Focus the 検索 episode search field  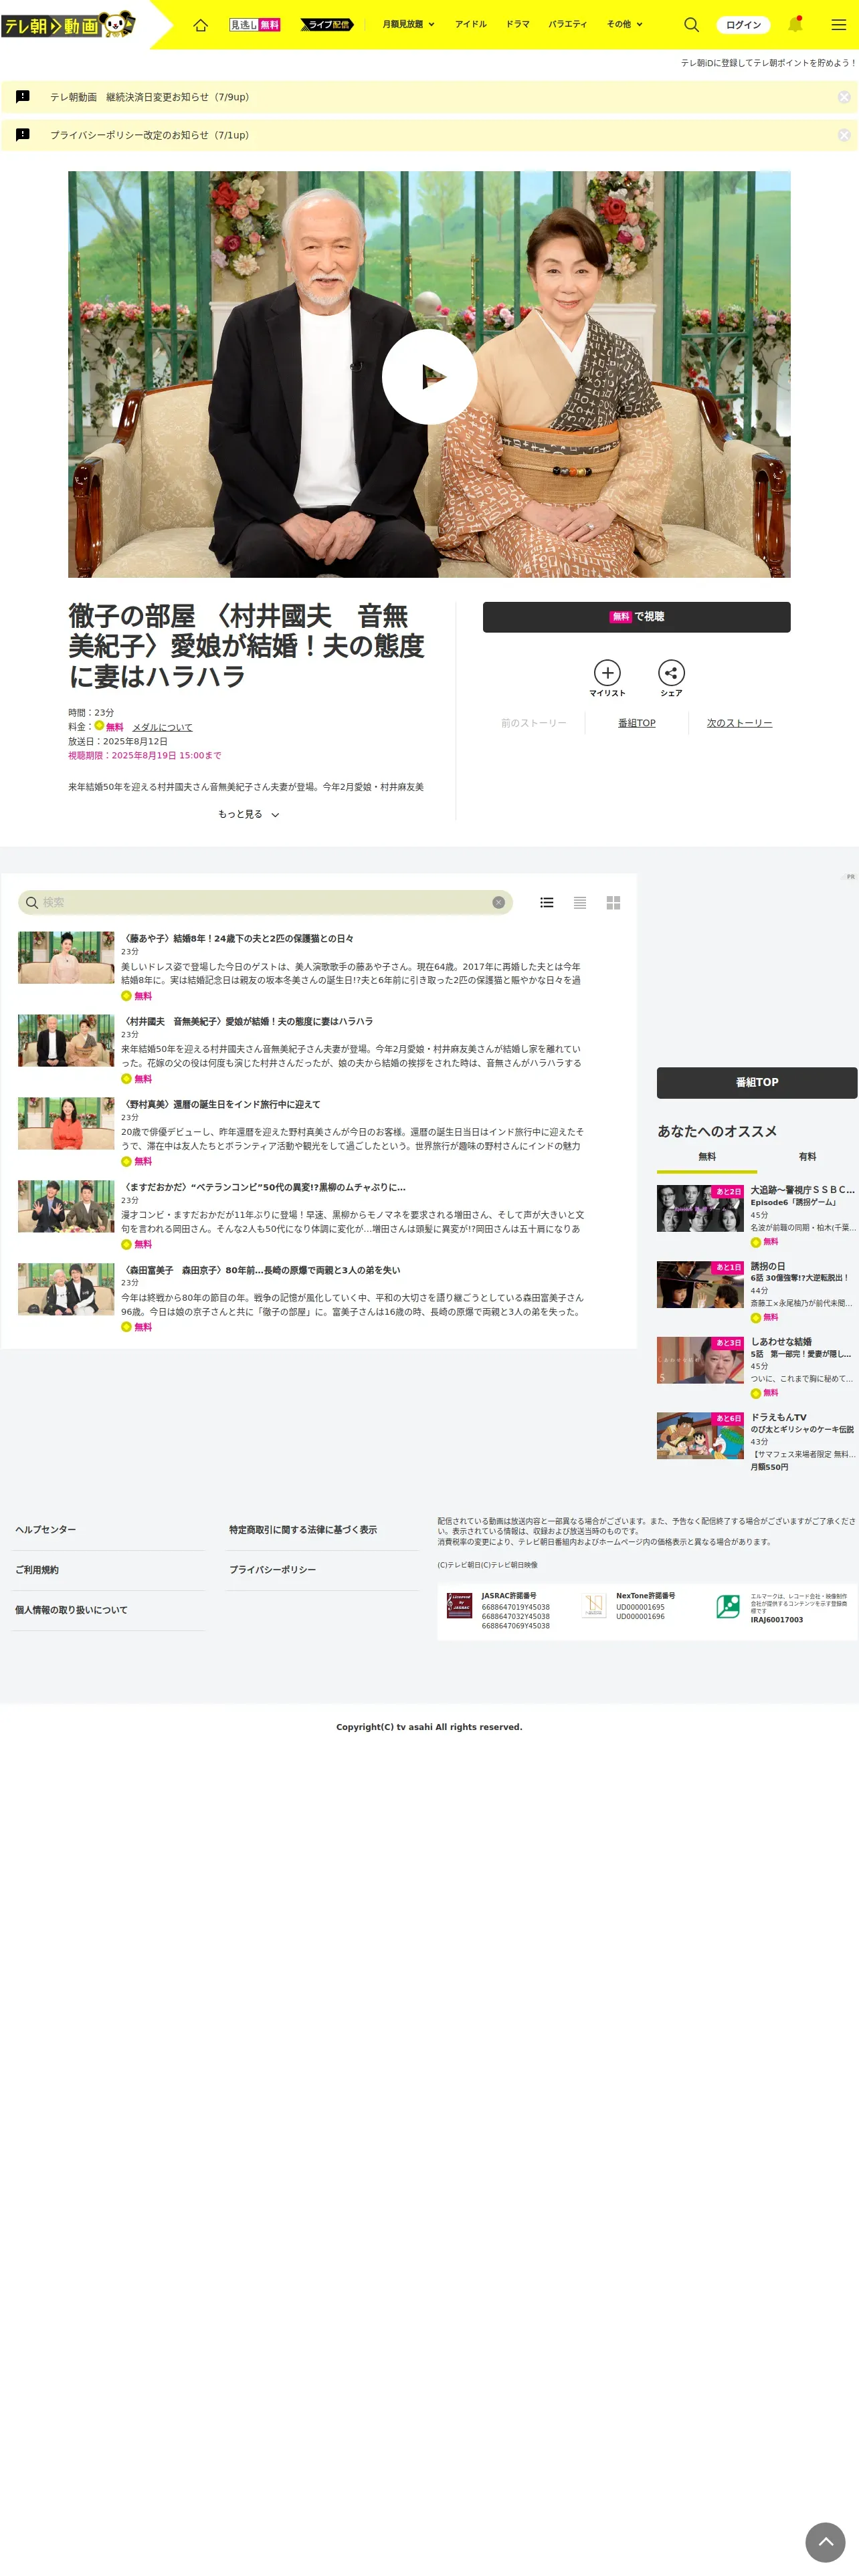tap(265, 903)
